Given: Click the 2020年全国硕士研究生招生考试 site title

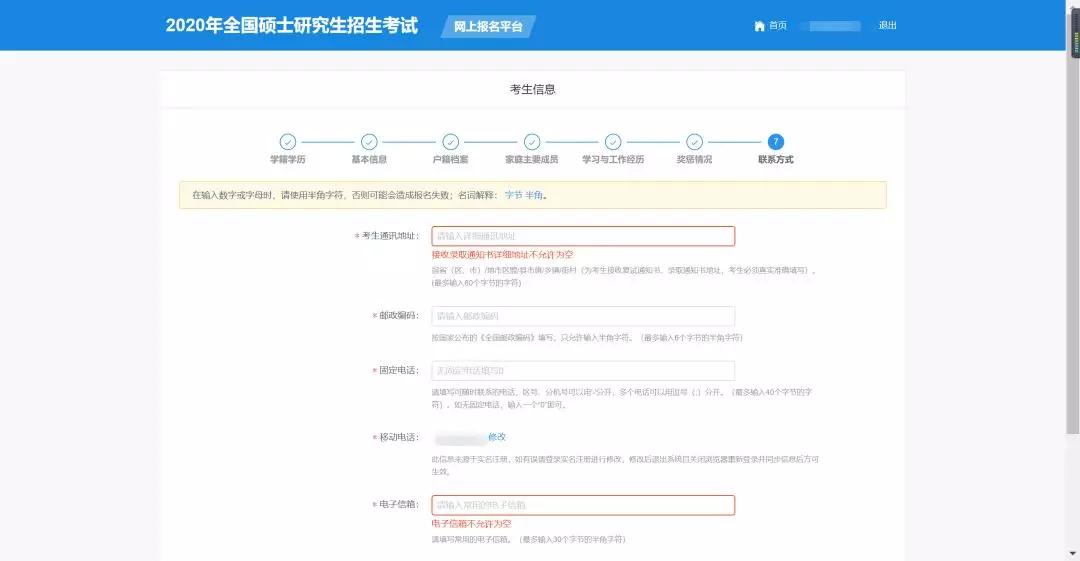Looking at the screenshot, I should click(291, 26).
